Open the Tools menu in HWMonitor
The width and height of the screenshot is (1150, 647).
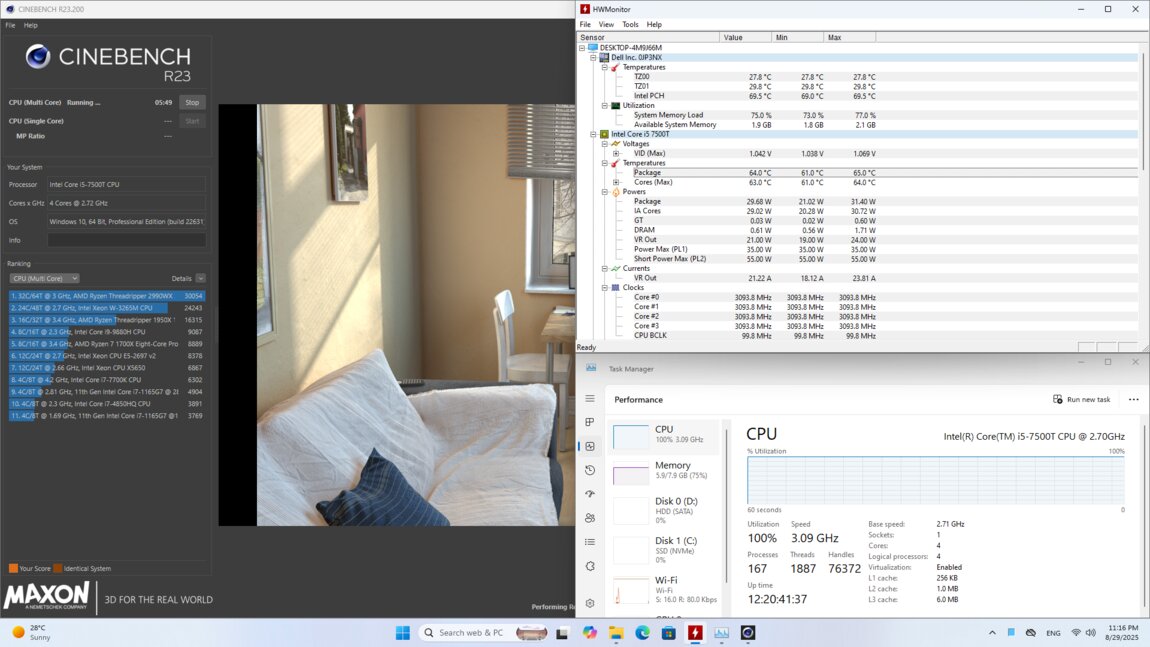pyautogui.click(x=630, y=24)
